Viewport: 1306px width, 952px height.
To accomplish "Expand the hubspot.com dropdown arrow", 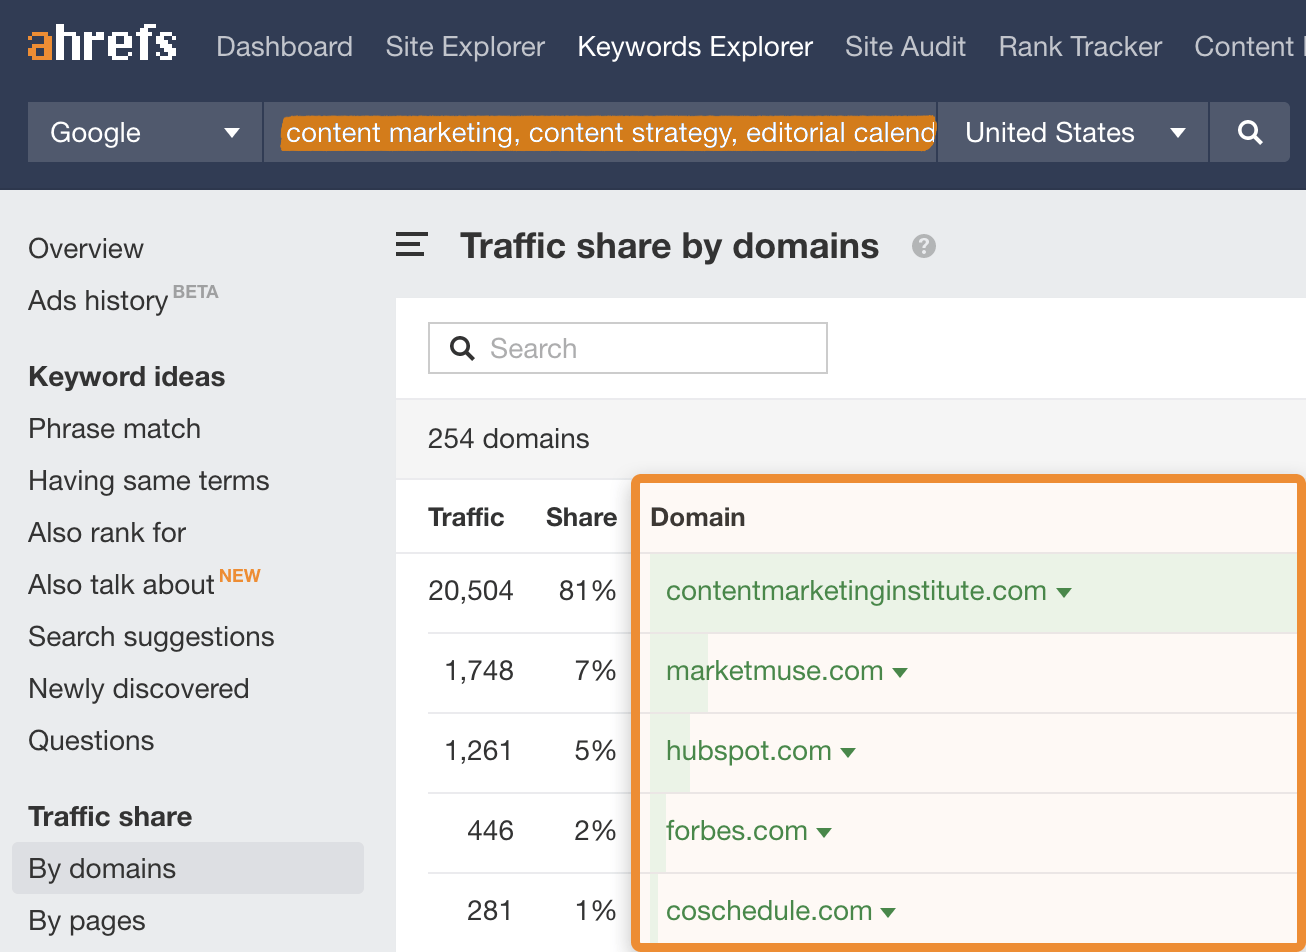I will (x=848, y=752).
